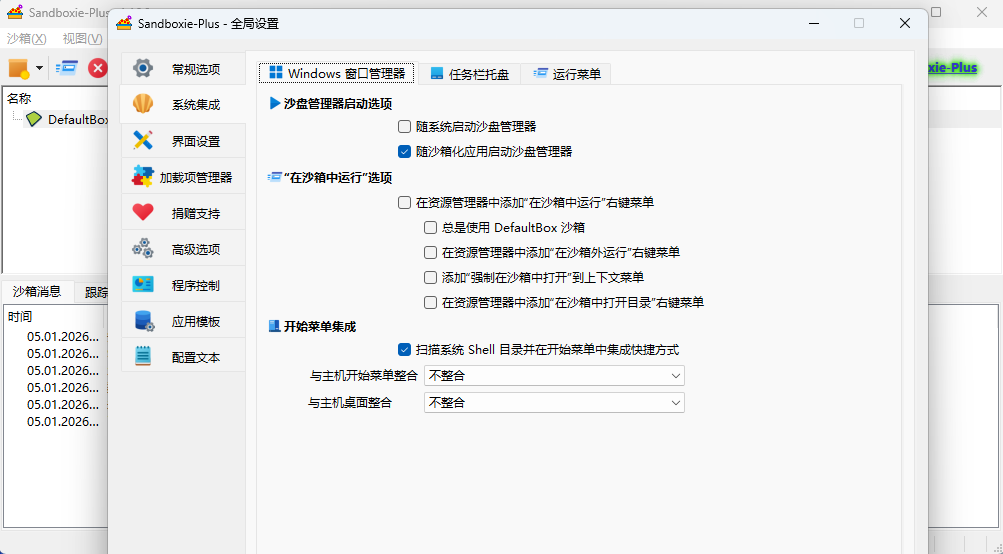Toggle 总是使用 DefaultBox 沙箱 checkbox
This screenshot has height=554, width=1003.
[x=431, y=228]
